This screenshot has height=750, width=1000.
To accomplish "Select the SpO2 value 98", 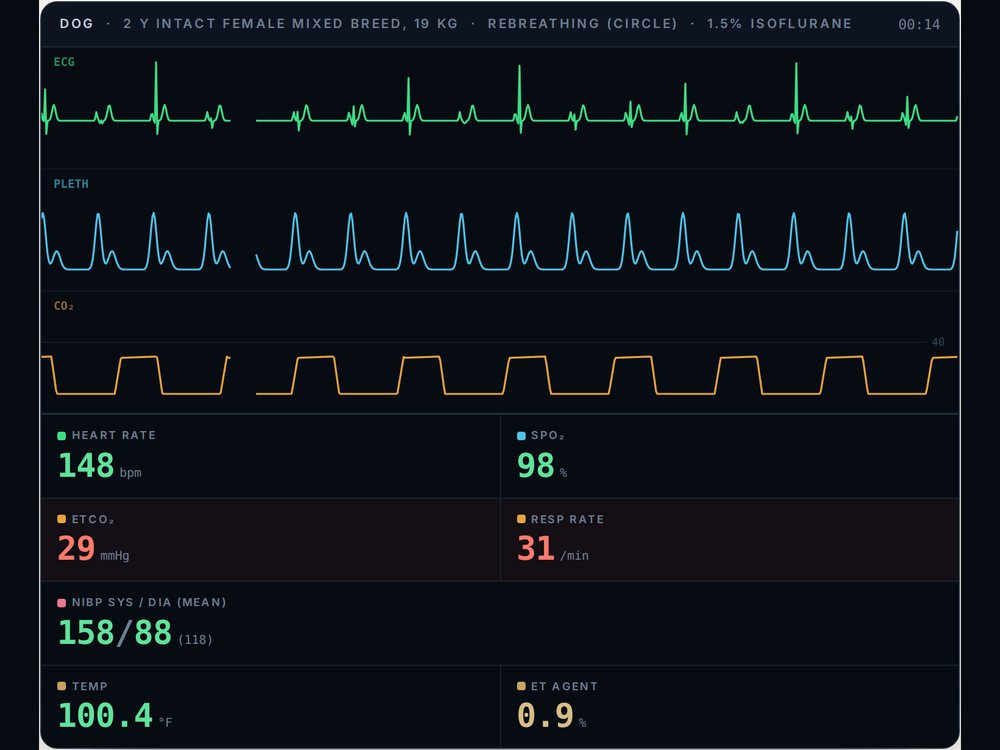I will tap(536, 465).
